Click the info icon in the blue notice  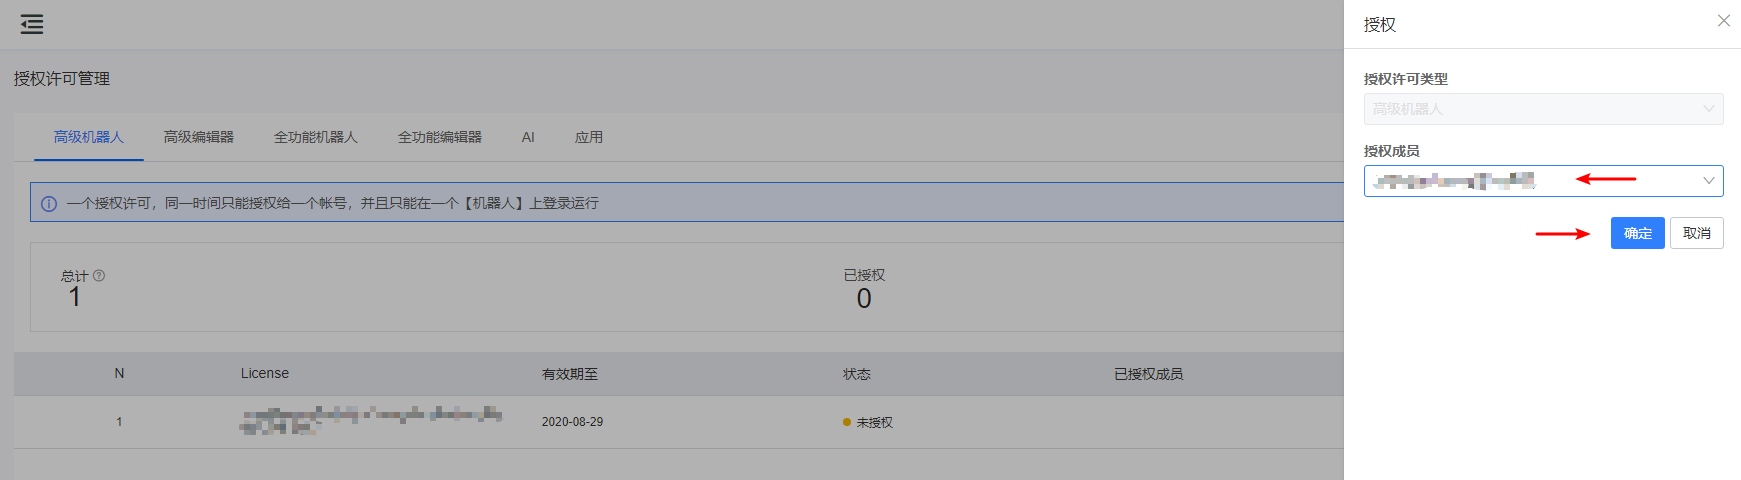[49, 203]
